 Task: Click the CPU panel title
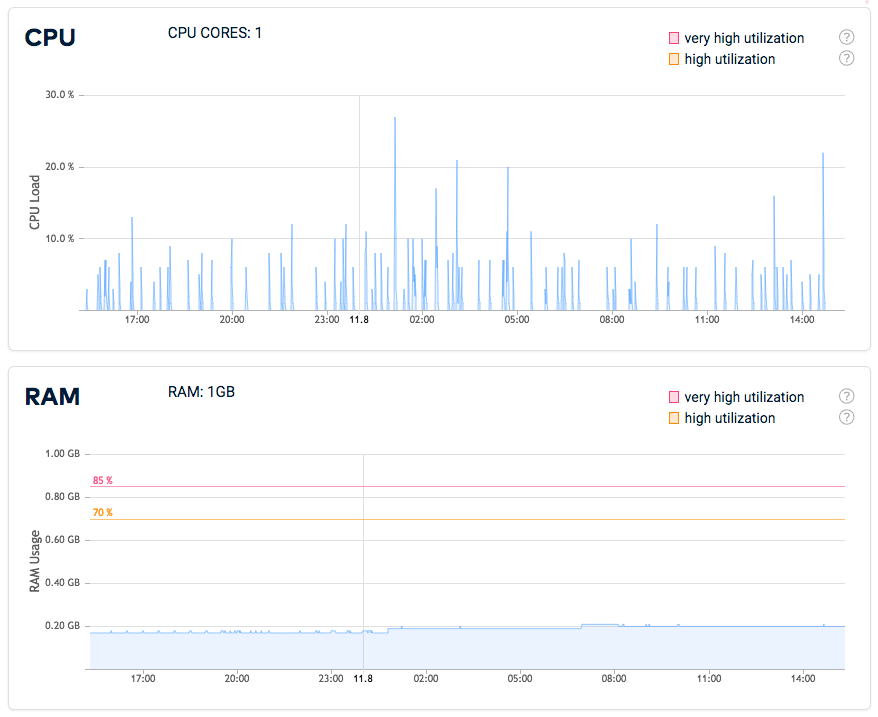[52, 37]
